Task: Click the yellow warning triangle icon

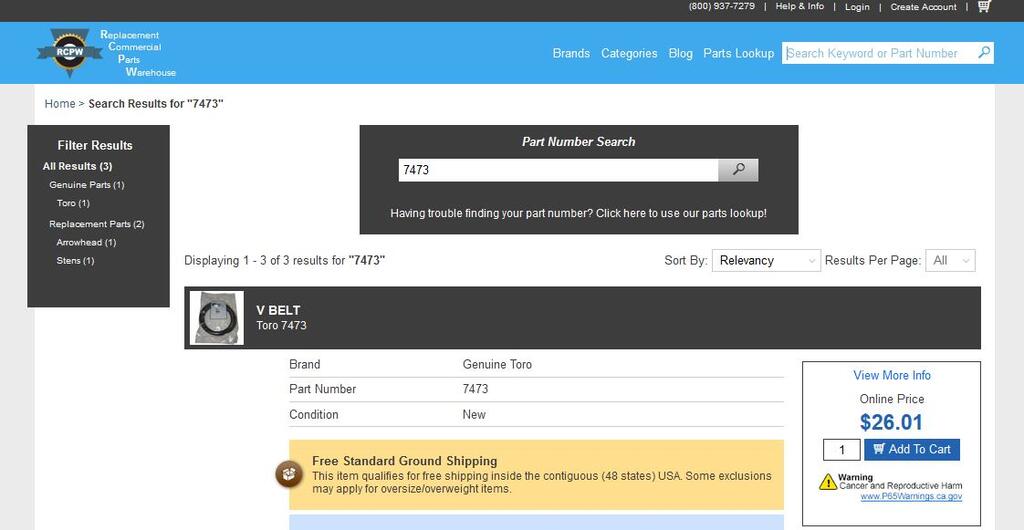Action: point(828,482)
